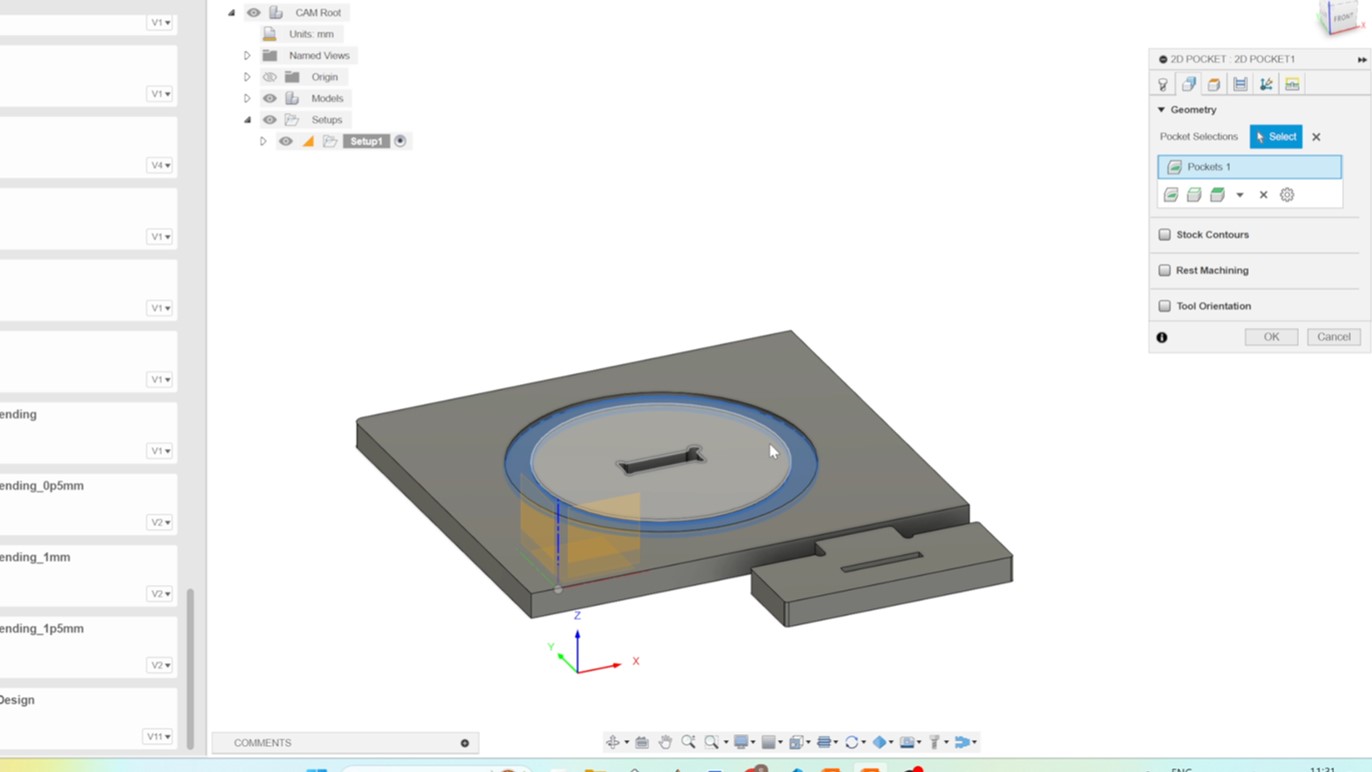Open selection settings gear icon
This screenshot has width=1372, height=772.
[1287, 195]
